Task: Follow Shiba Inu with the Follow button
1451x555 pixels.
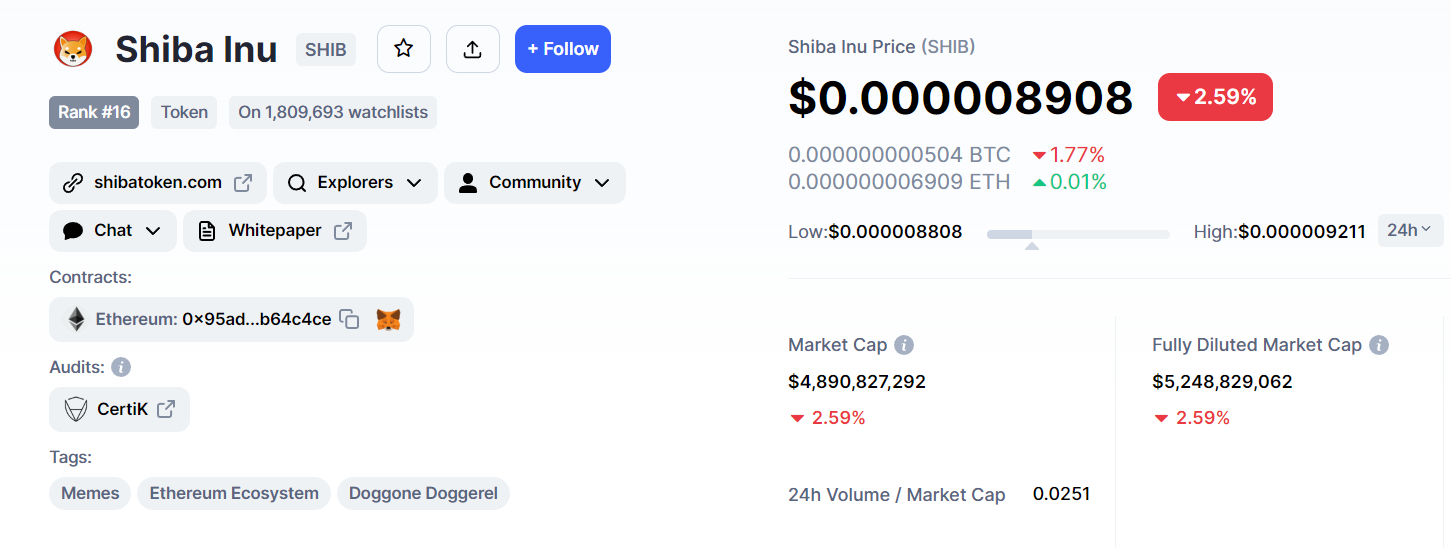Action: (x=563, y=49)
